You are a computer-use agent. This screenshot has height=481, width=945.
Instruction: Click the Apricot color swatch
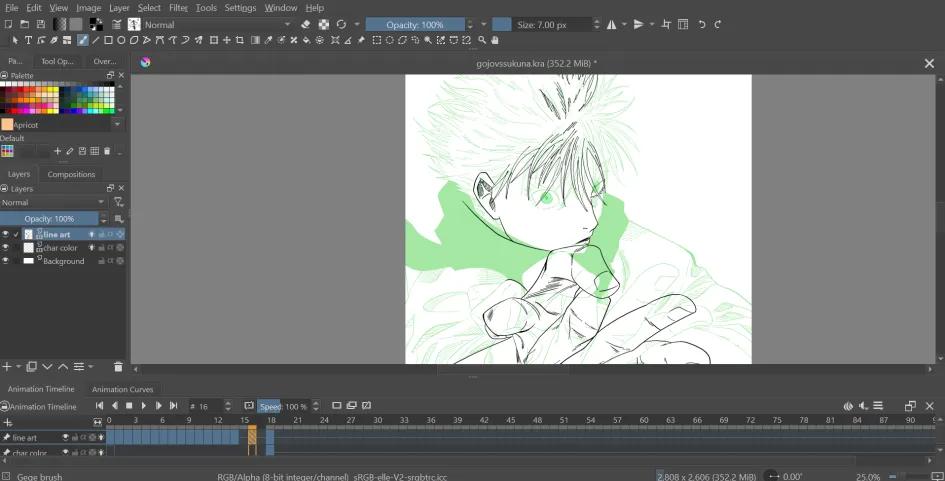point(7,125)
